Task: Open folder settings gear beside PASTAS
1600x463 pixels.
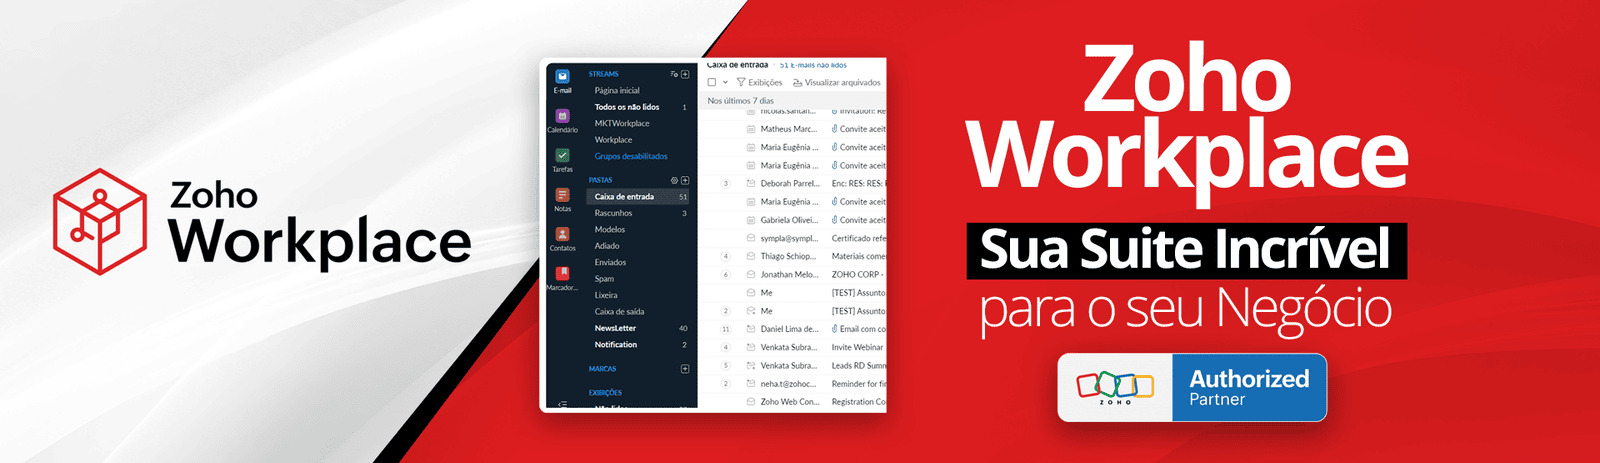Action: [x=674, y=180]
